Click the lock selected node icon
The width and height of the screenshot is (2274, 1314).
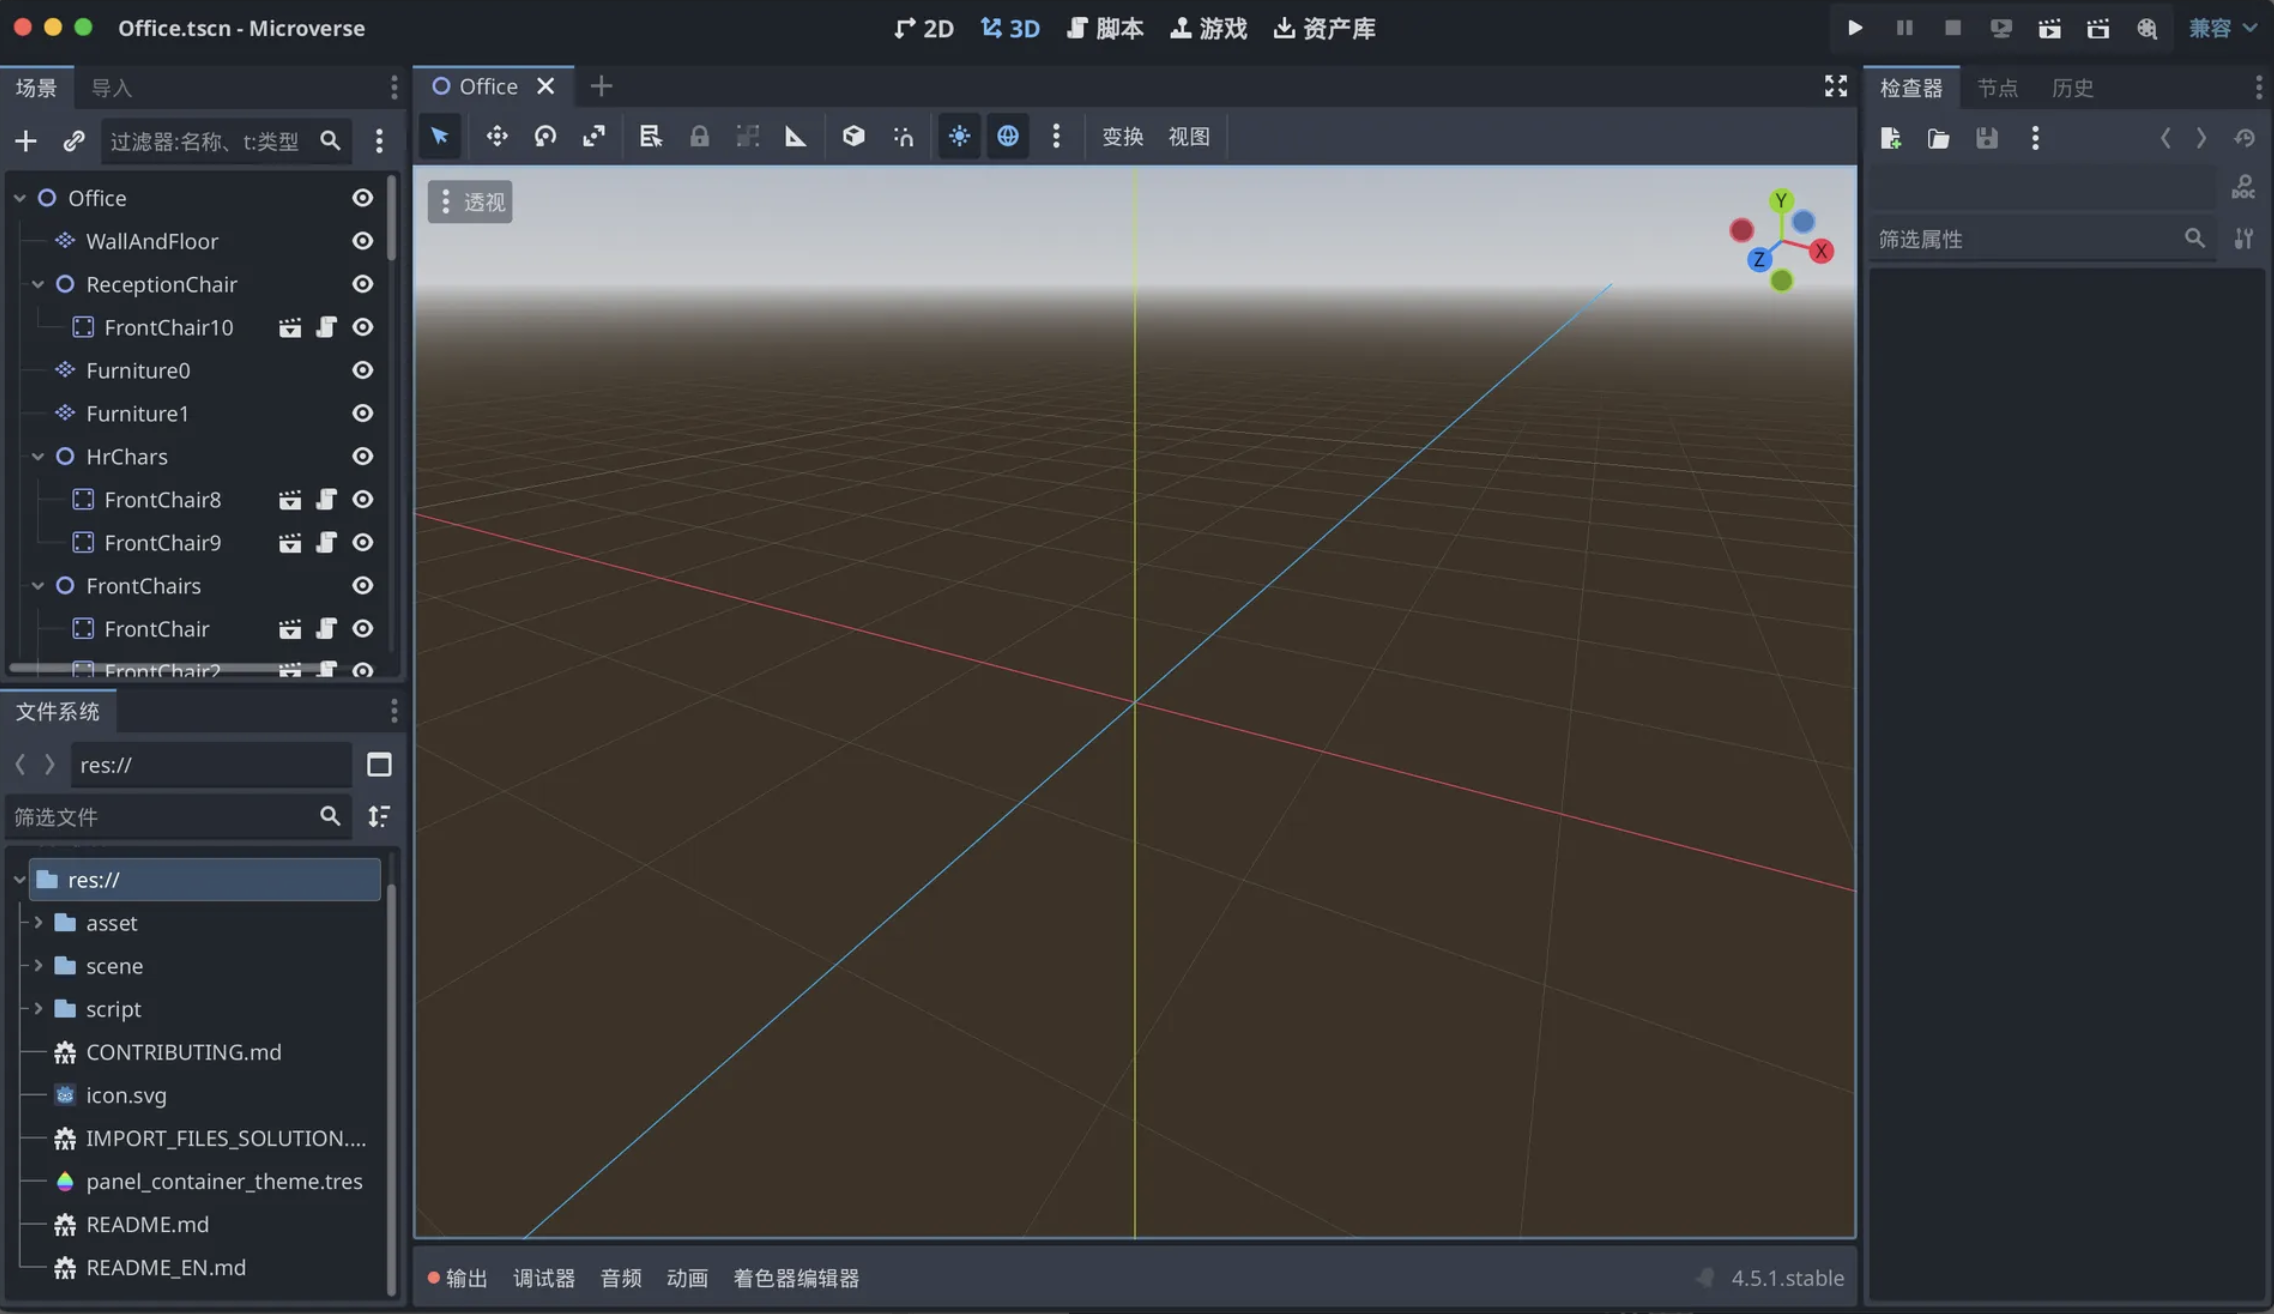[x=699, y=136]
